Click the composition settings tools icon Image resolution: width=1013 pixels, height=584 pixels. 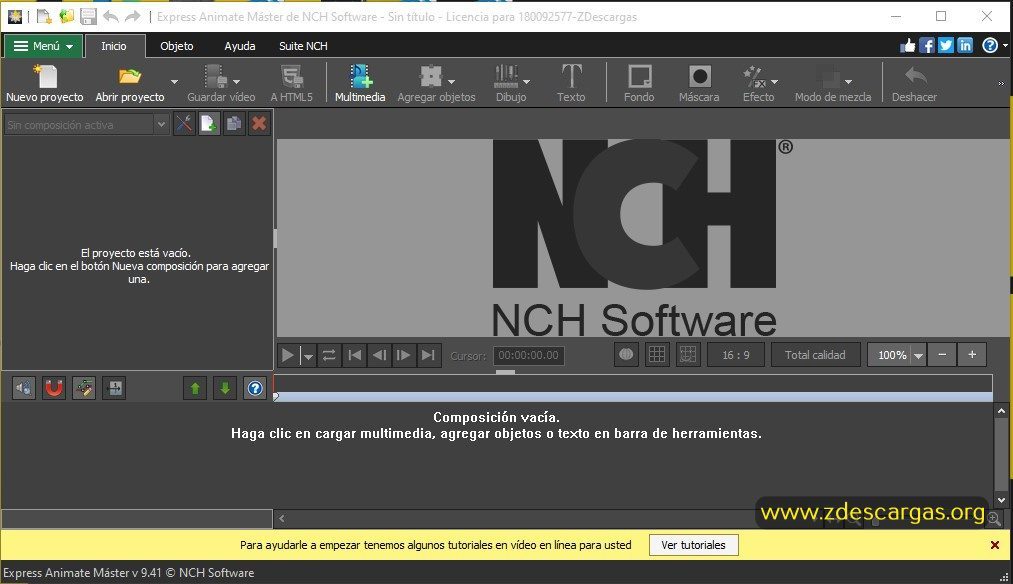(184, 124)
